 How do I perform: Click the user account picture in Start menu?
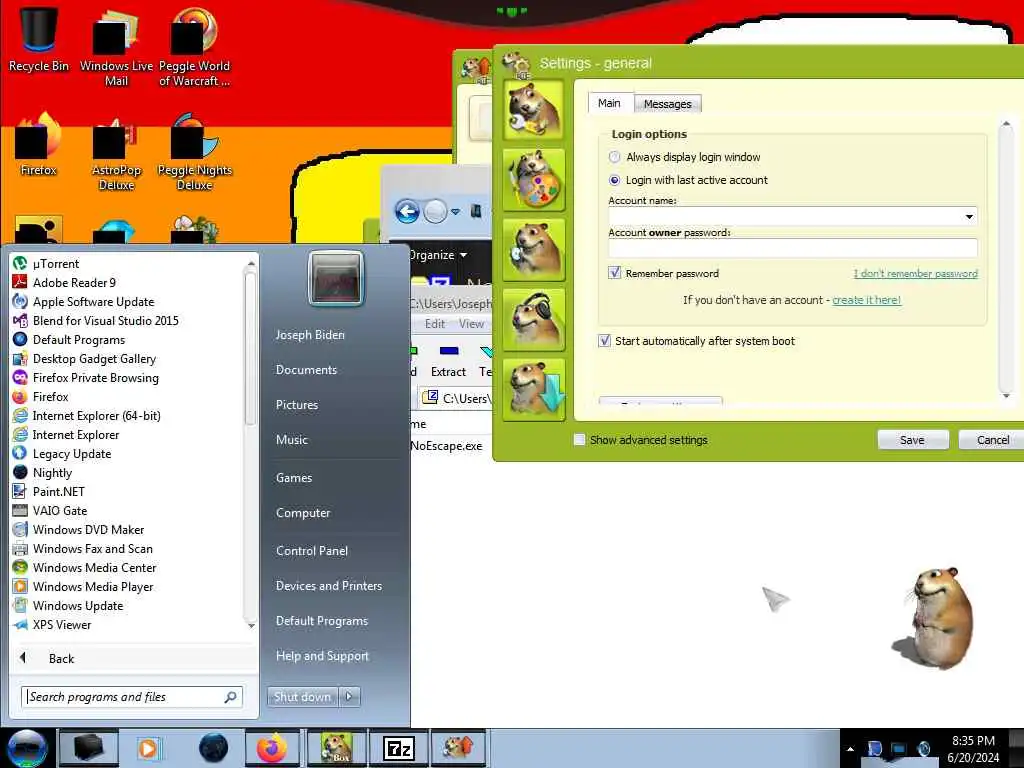coord(336,279)
